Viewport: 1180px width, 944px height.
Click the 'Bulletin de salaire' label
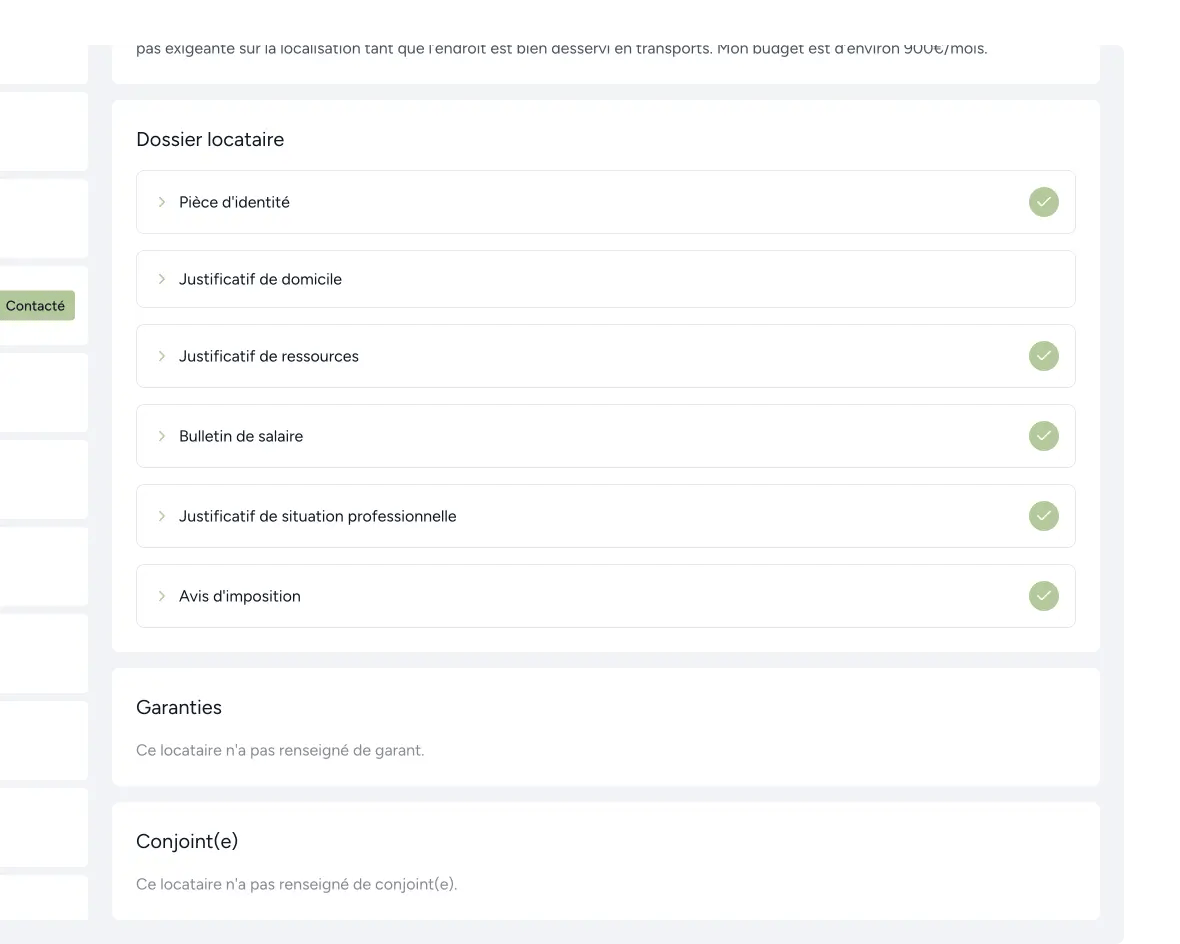click(241, 436)
